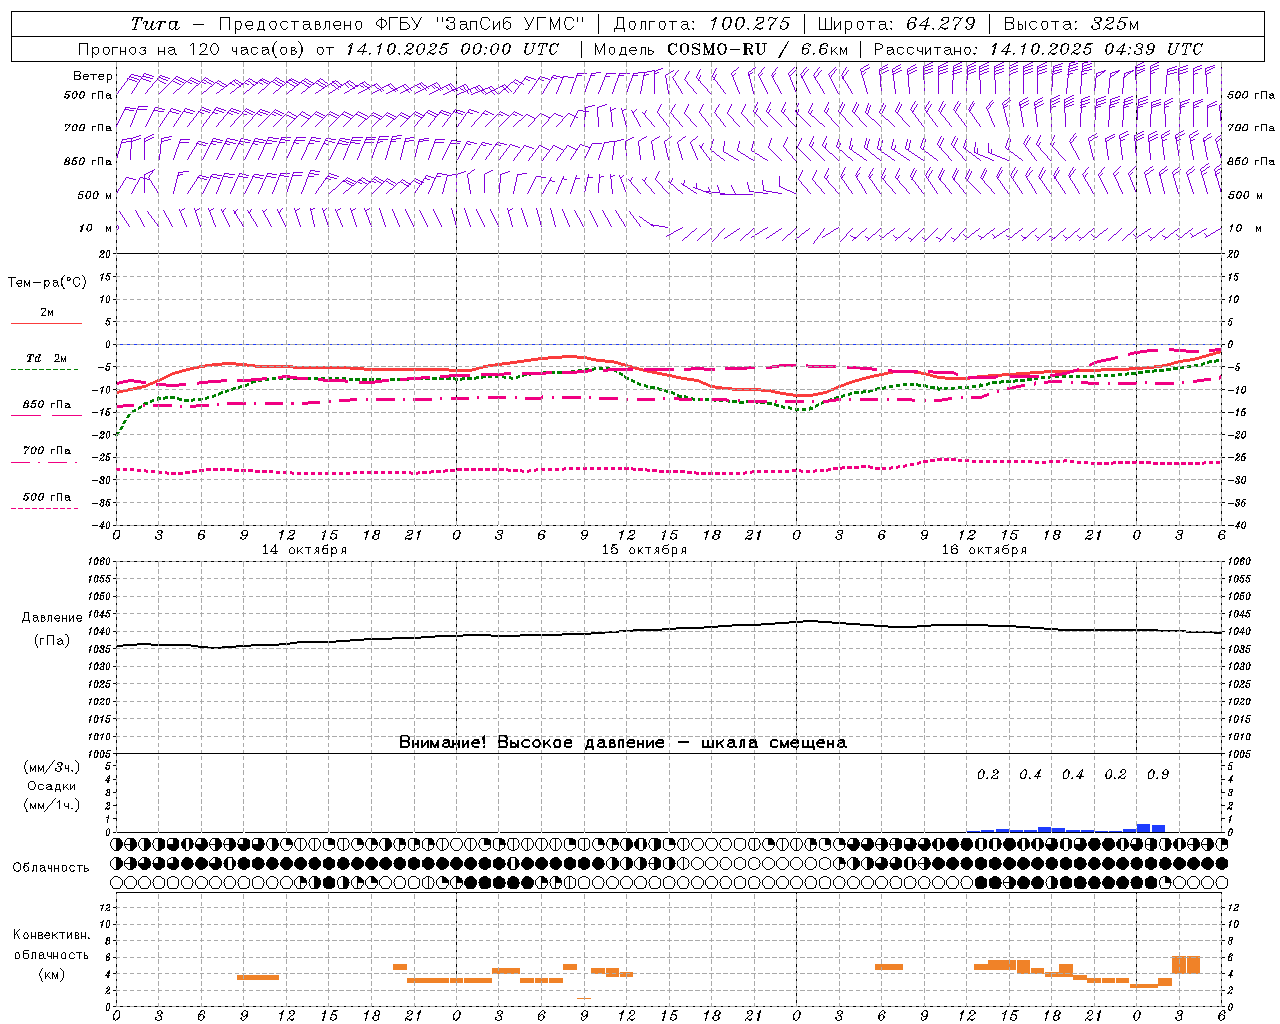Viewport: 1280px width, 1024px height.
Task: Click the station name "Tura" in the header
Action: click(x=155, y=24)
